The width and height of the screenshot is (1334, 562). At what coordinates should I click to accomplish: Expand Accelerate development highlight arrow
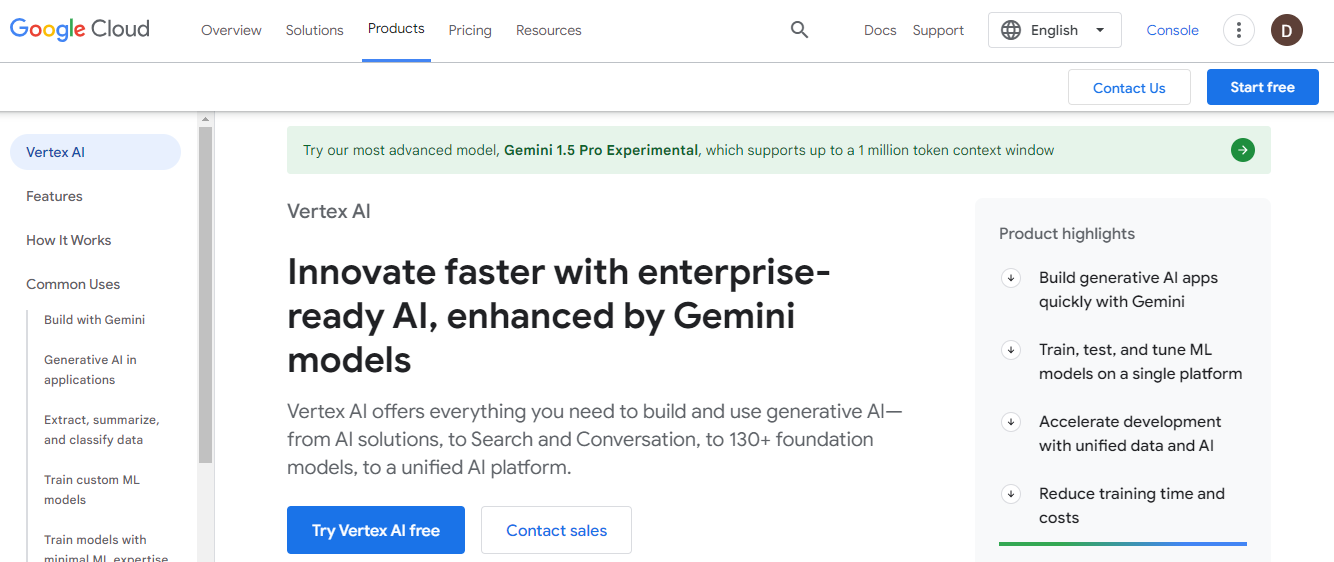1011,422
